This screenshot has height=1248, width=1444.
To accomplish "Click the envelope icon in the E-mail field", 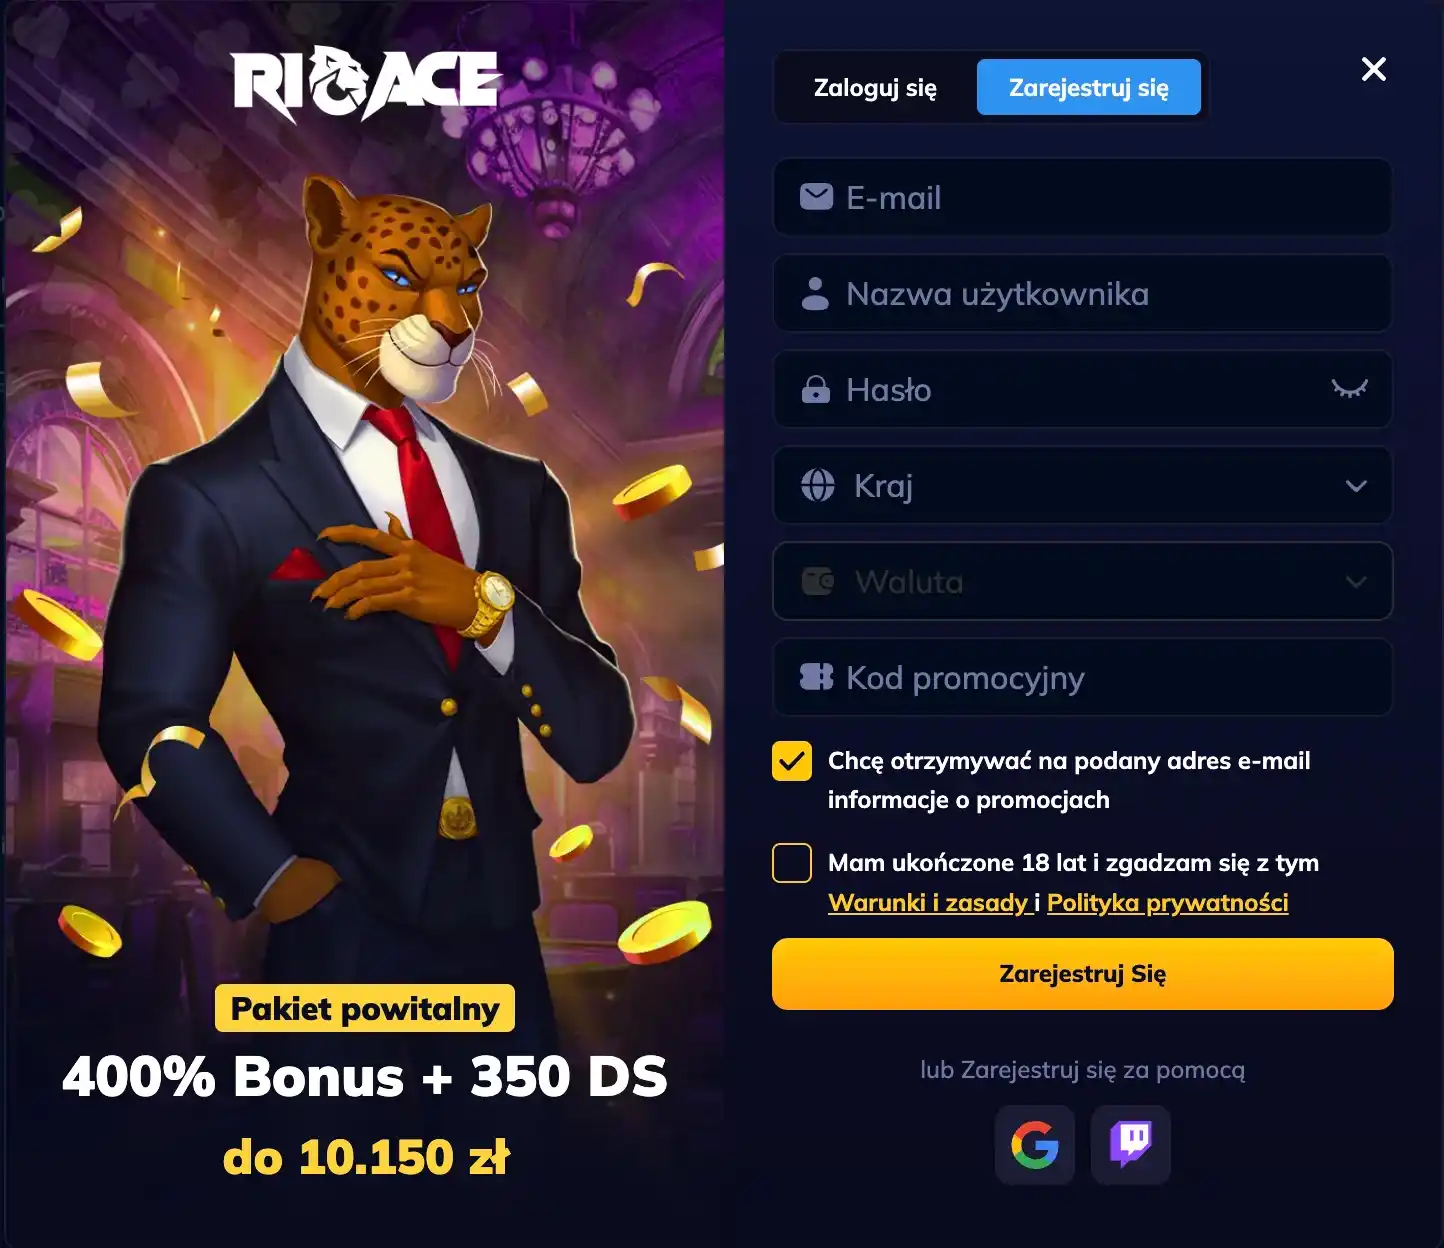I will coord(816,197).
